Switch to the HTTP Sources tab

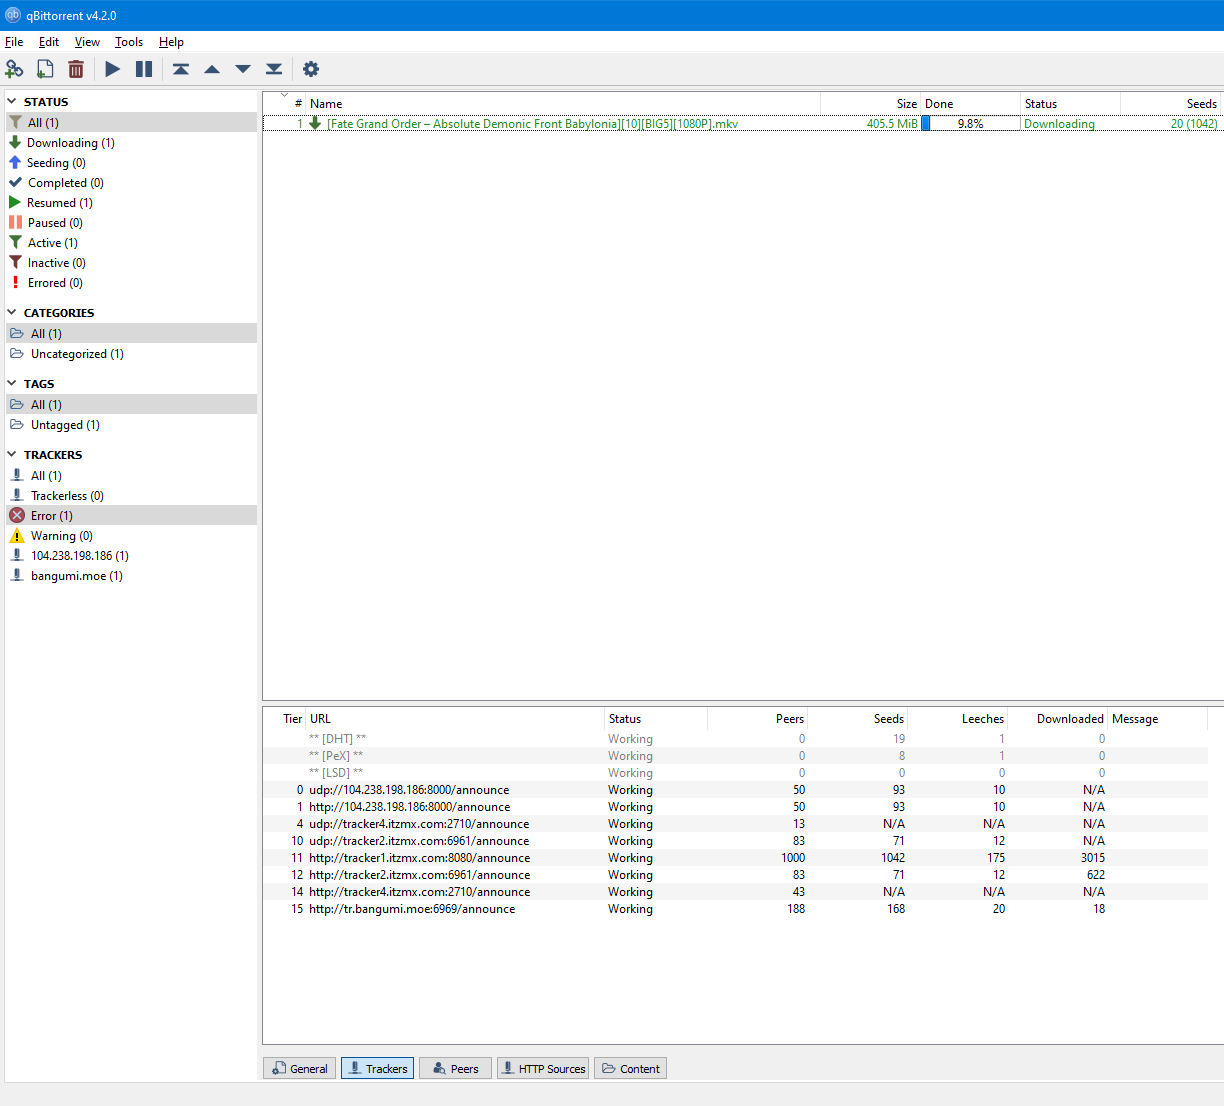(543, 1068)
